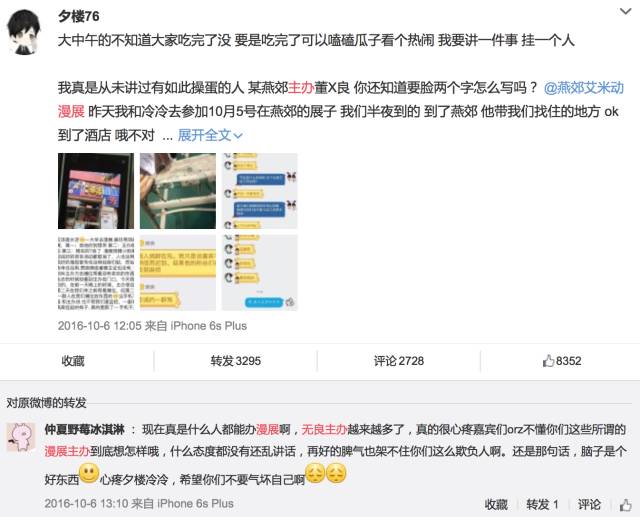Open 评论 2728 comments
The height and width of the screenshot is (517, 640).
pyautogui.click(x=399, y=361)
